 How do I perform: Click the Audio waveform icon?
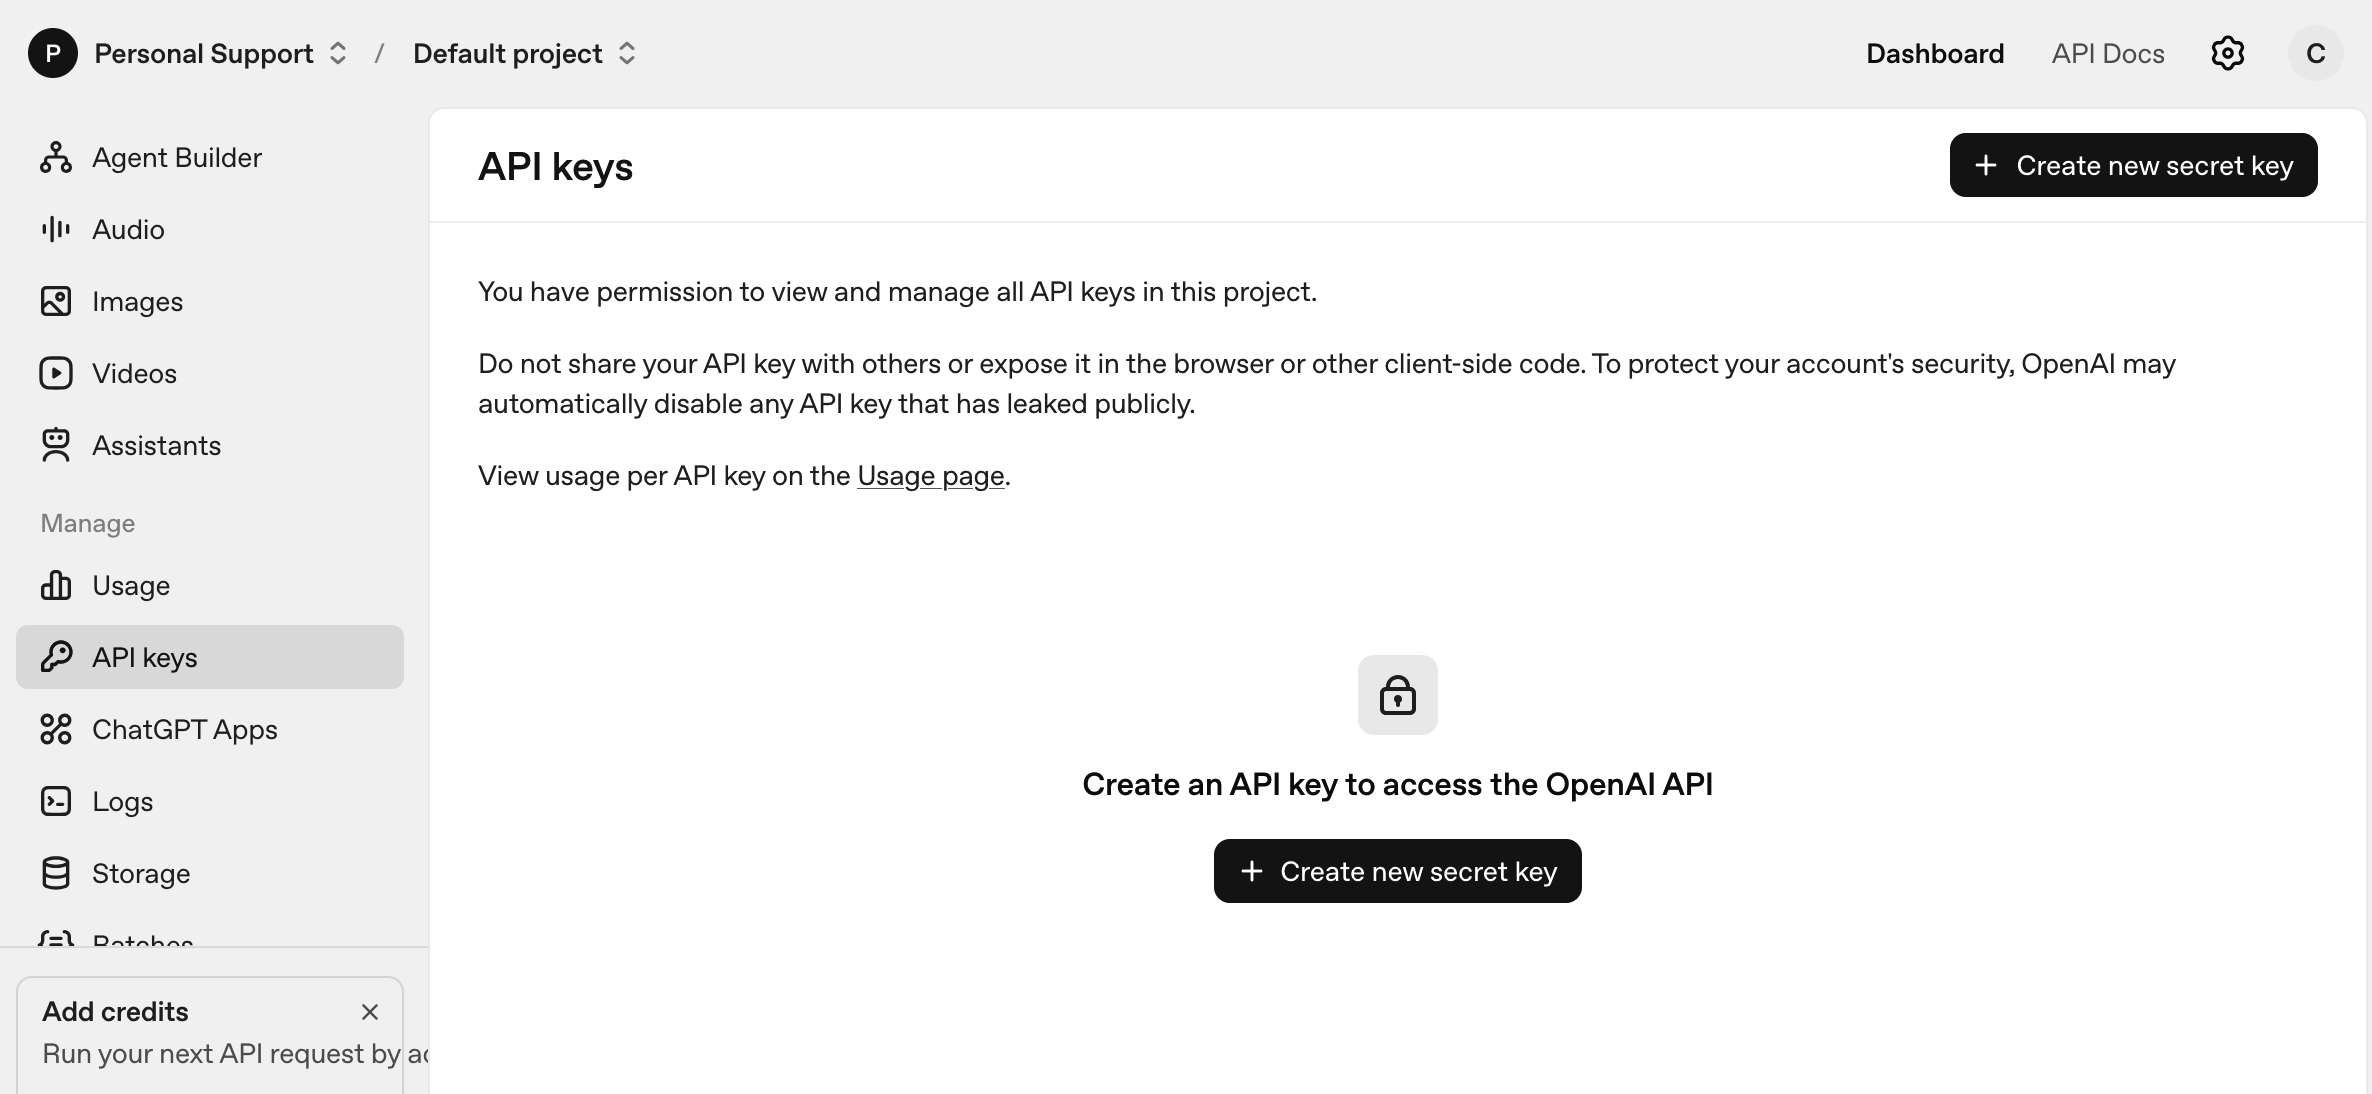click(x=56, y=229)
